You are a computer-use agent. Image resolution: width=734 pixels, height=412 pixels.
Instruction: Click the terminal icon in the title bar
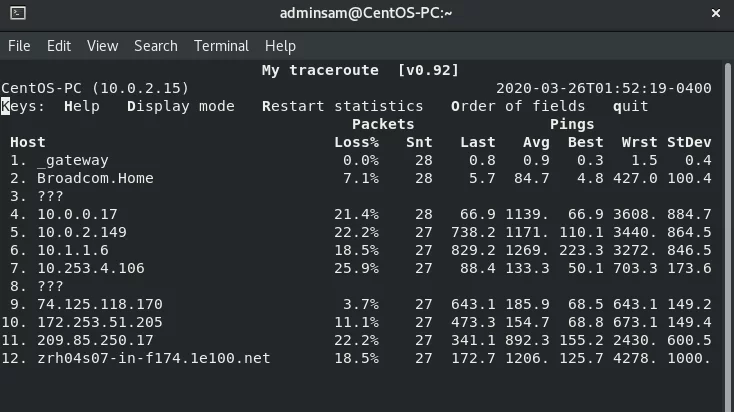(x=18, y=13)
